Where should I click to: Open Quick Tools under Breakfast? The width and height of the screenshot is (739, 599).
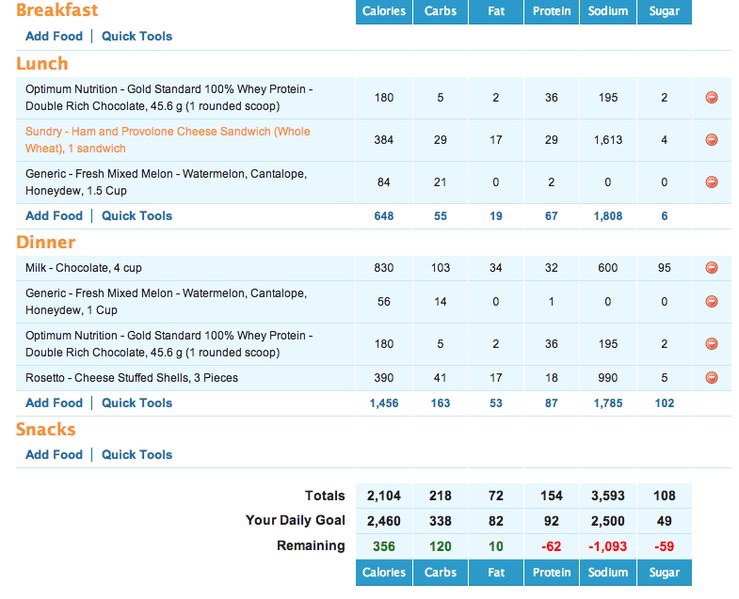137,36
